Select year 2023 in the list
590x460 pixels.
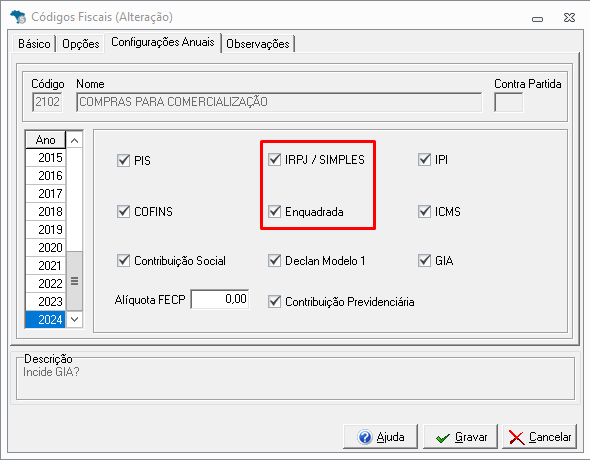(46, 302)
